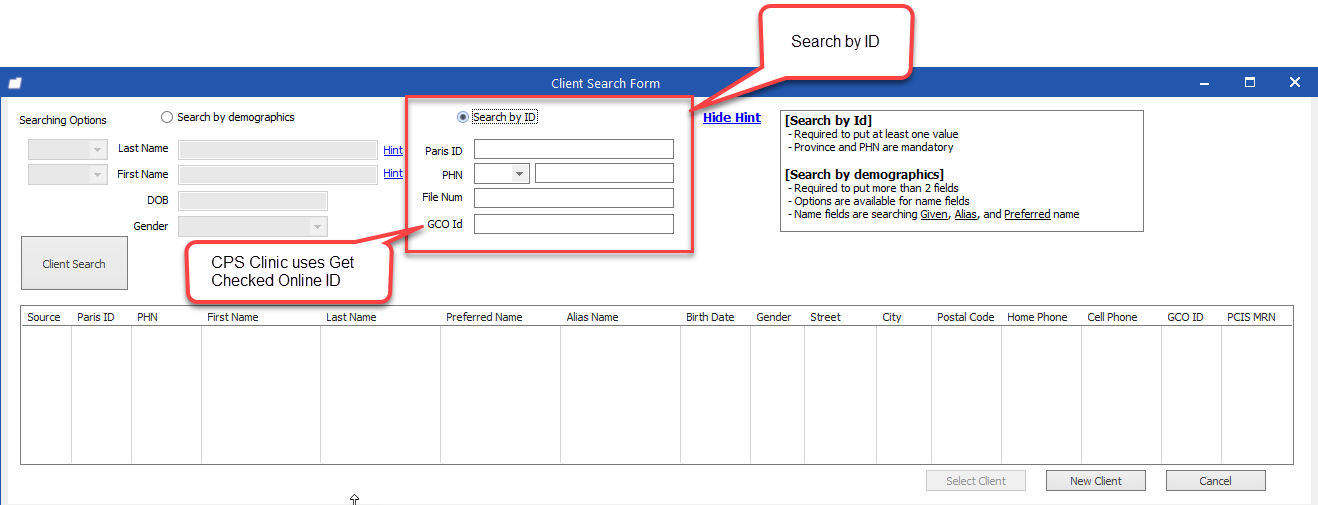
Task: Click the DOB input field
Action: [x=253, y=201]
